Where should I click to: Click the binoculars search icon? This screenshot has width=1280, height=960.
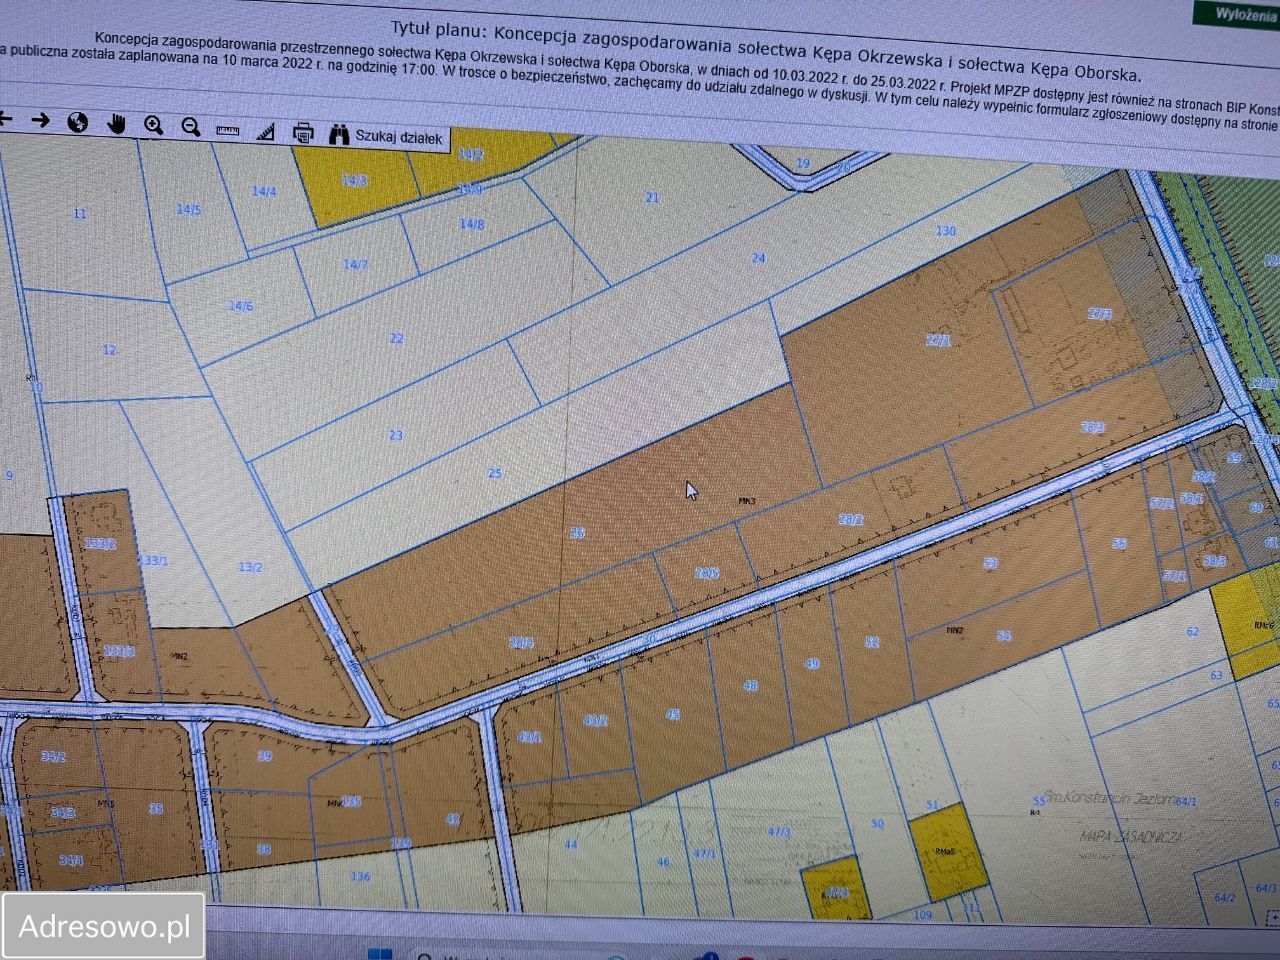[x=339, y=133]
